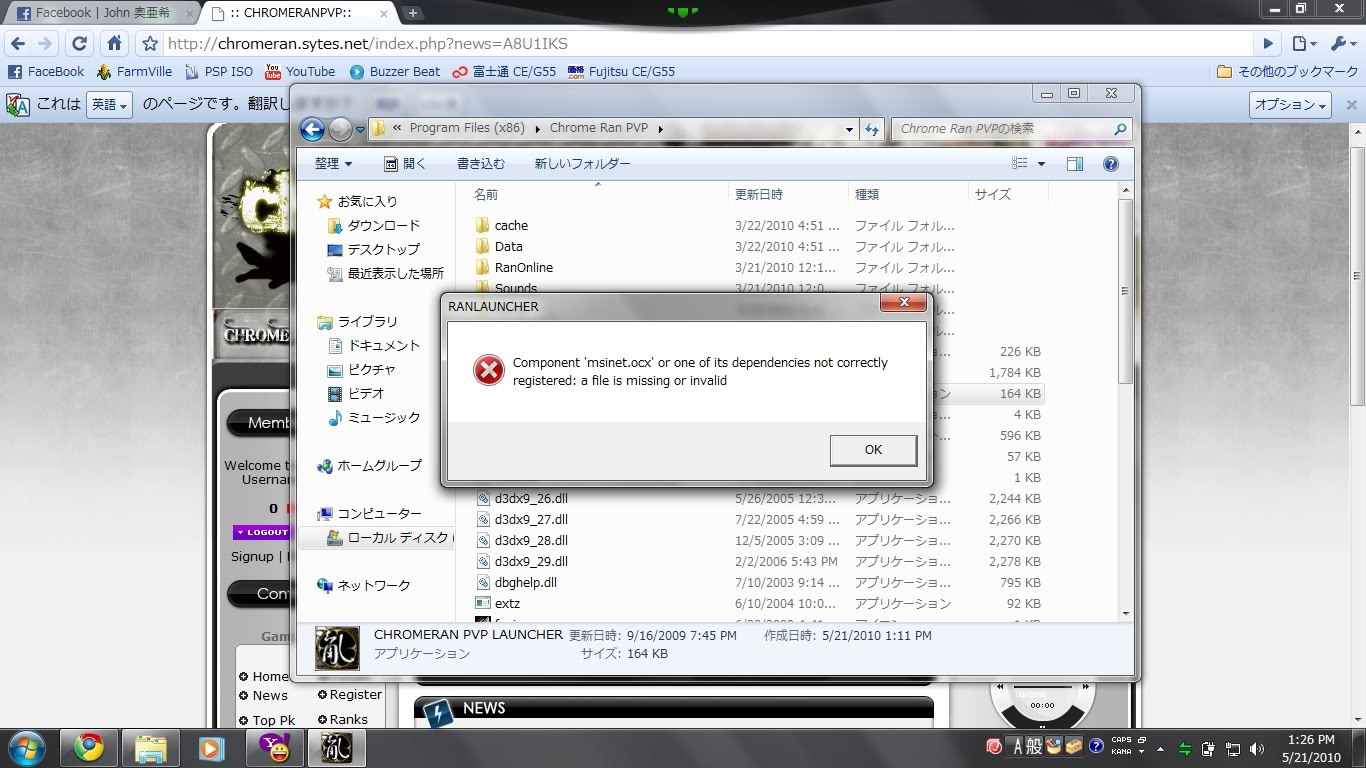Bookmark this page with the star icon
This screenshot has height=768, width=1366.
[x=150, y=44]
